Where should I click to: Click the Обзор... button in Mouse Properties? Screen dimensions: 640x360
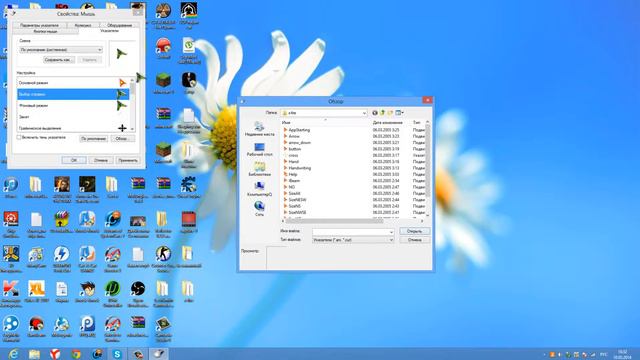click(x=122, y=139)
